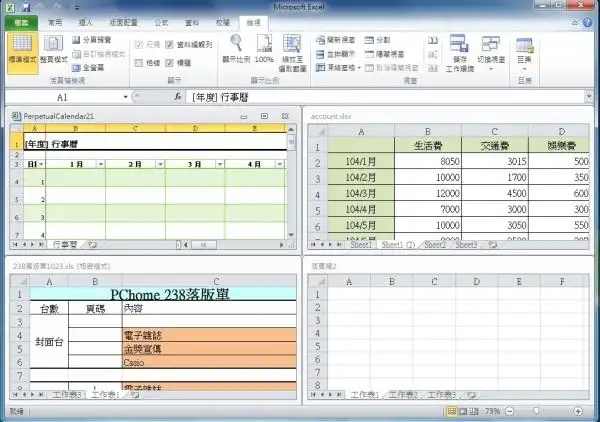600x422 pixels.
Task: Switch to Page Layout view (整頁模式)
Action: pos(54,50)
